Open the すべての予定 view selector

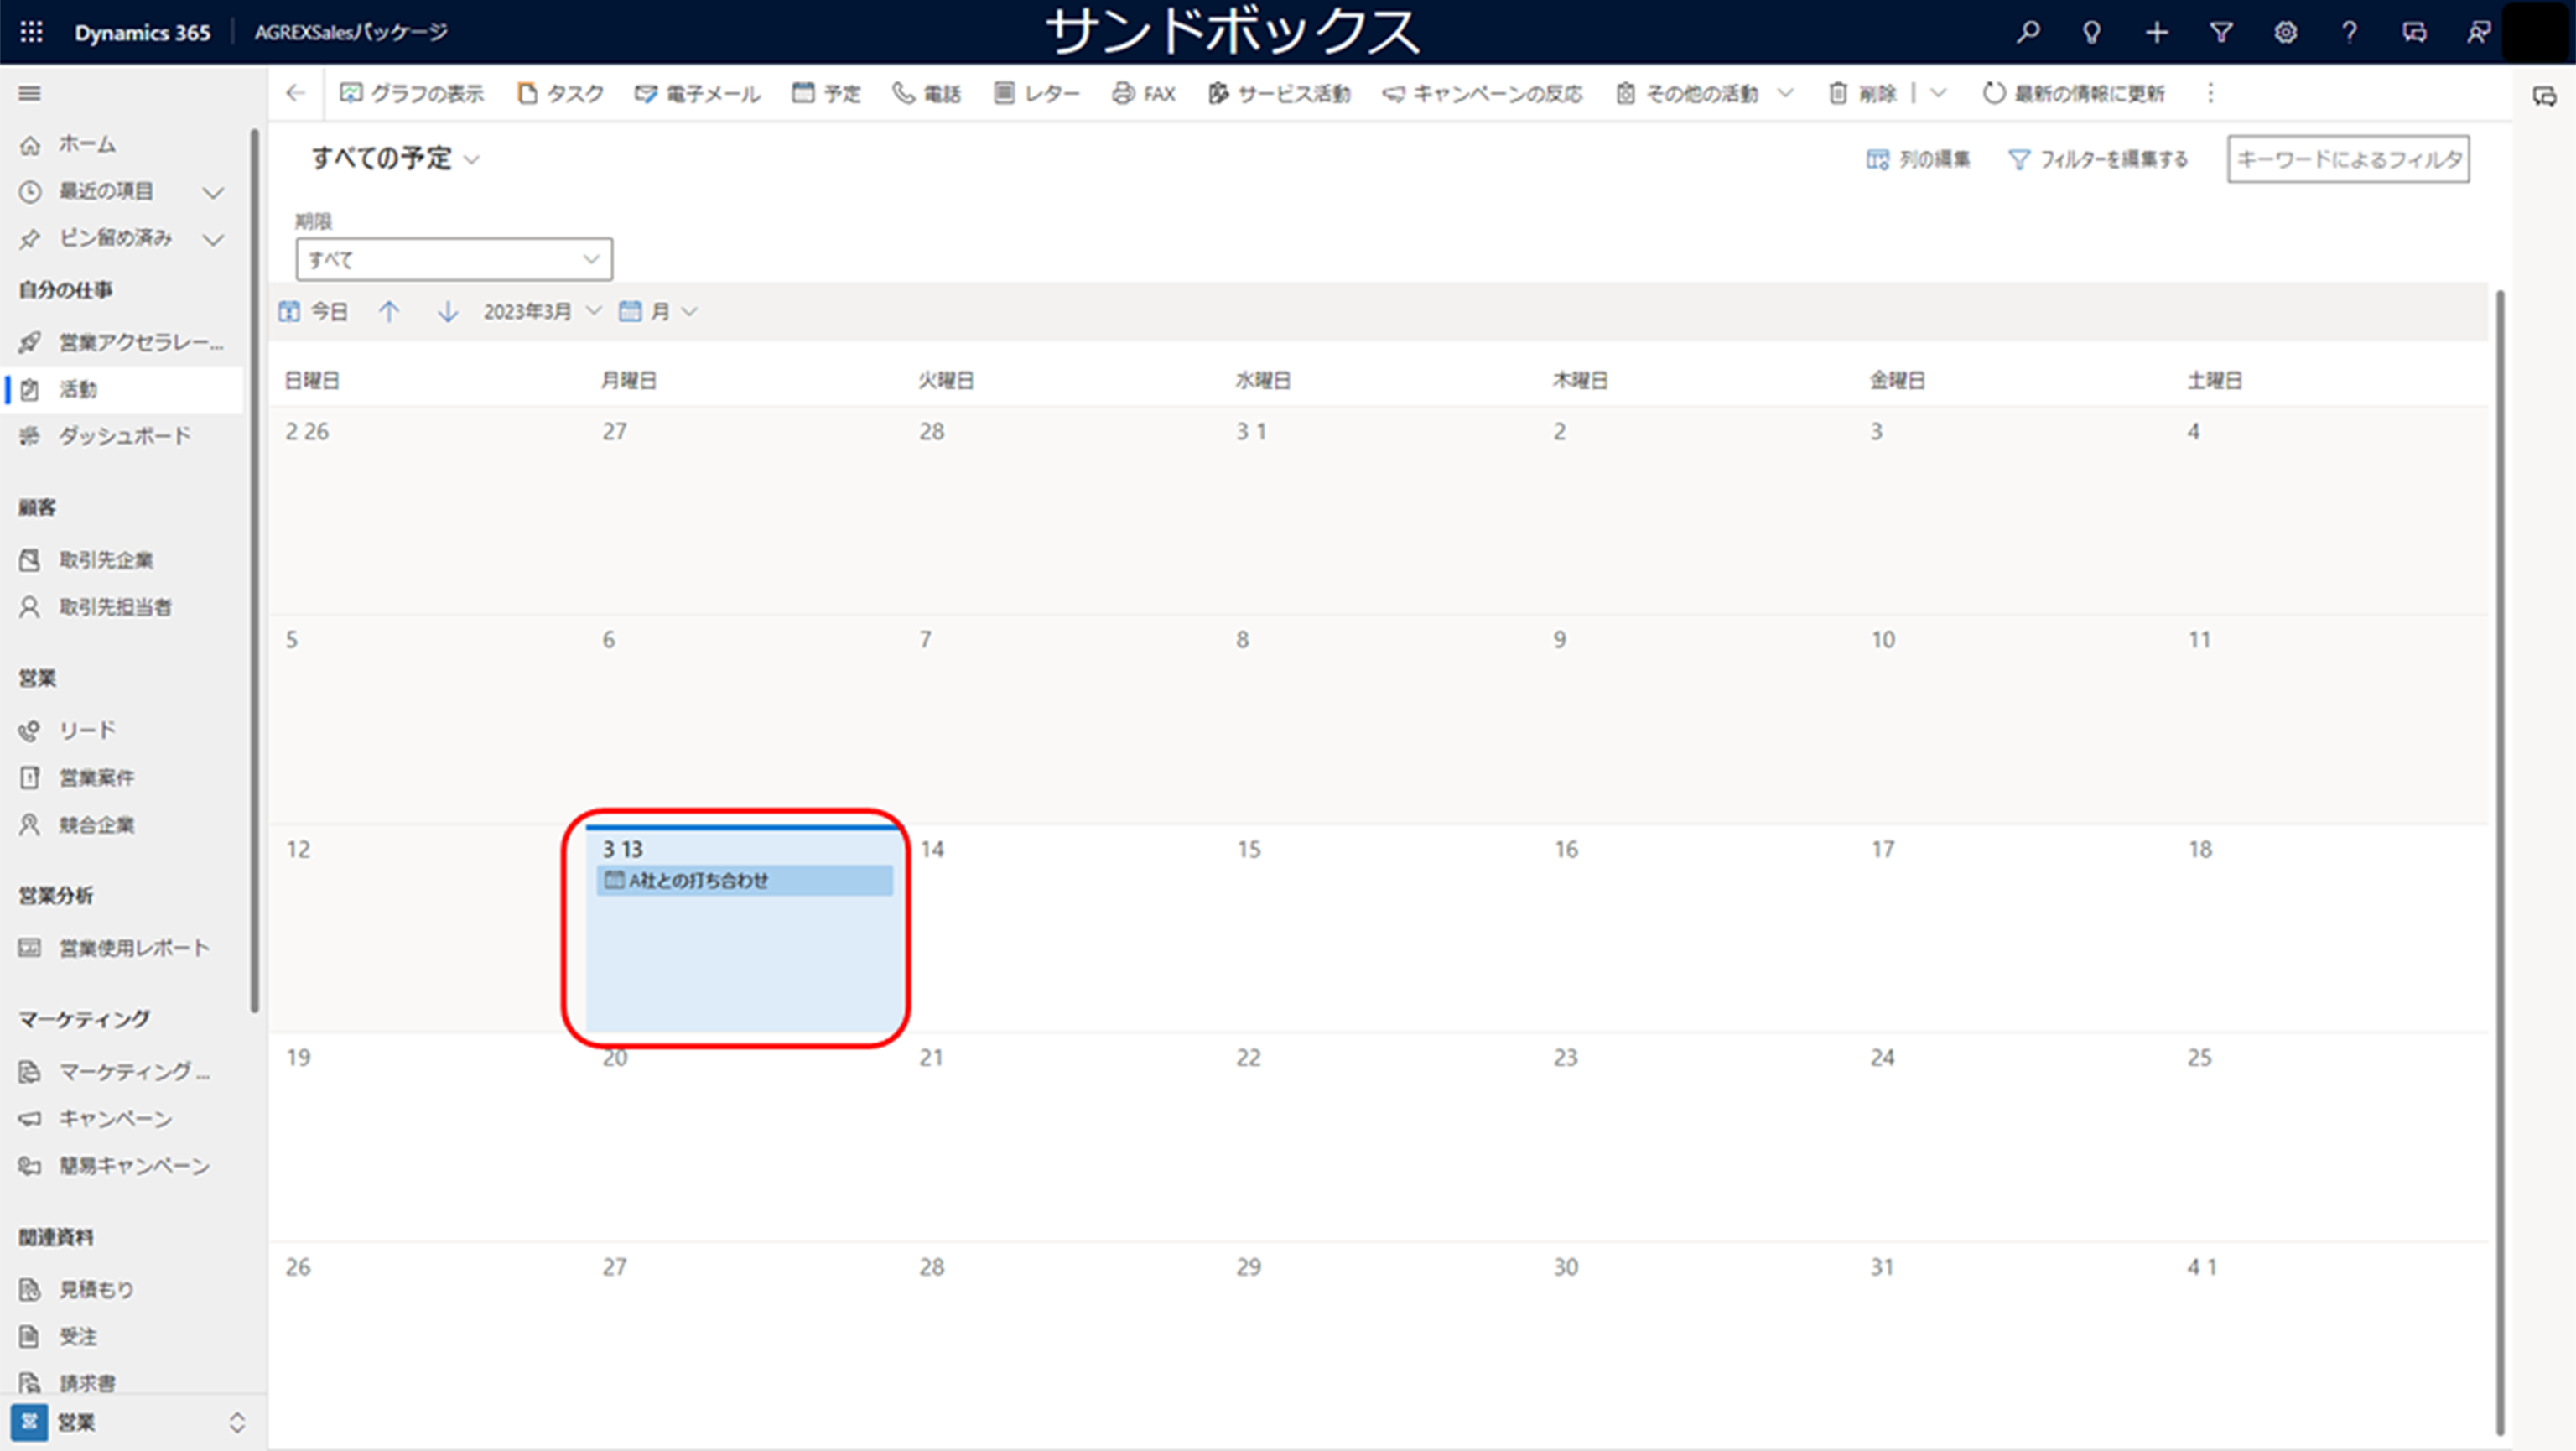click(396, 158)
